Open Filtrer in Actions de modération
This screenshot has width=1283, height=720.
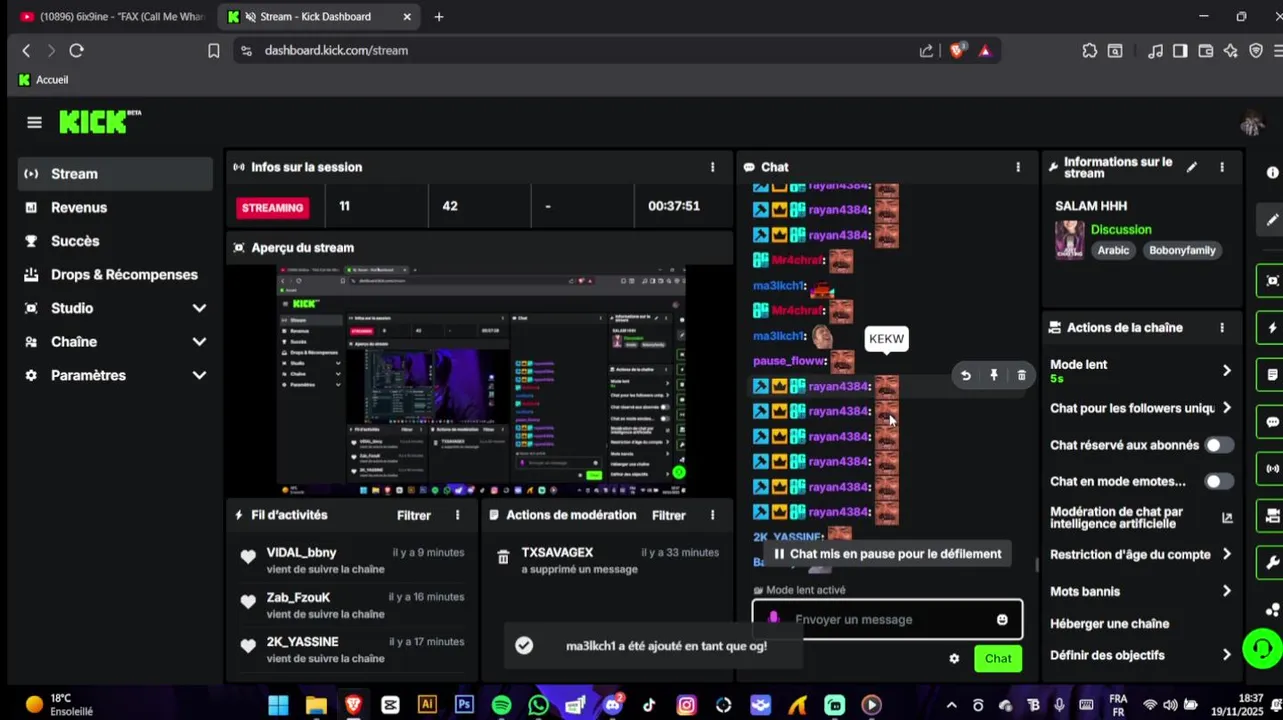click(x=669, y=515)
